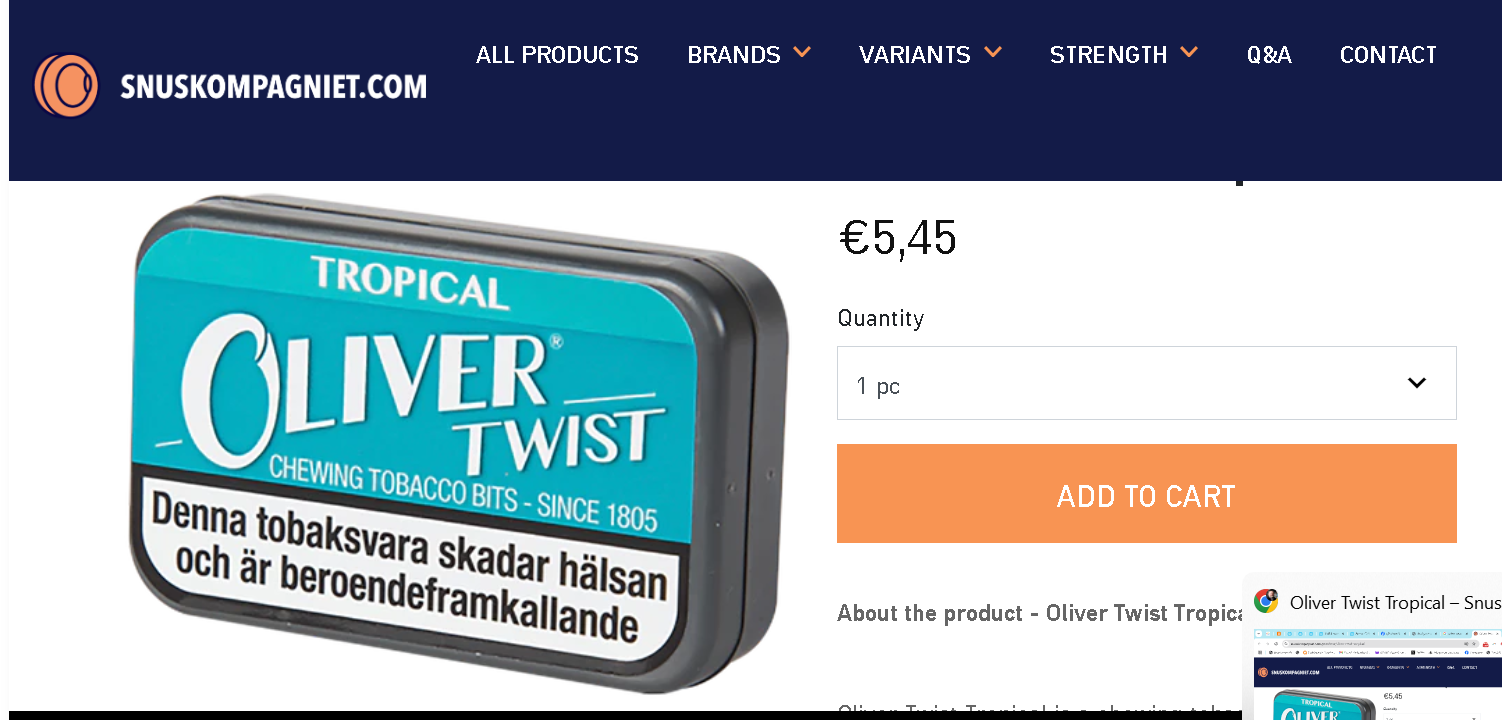Go to SNUSKOMPAGNIET.COM home via site name

[x=273, y=87]
